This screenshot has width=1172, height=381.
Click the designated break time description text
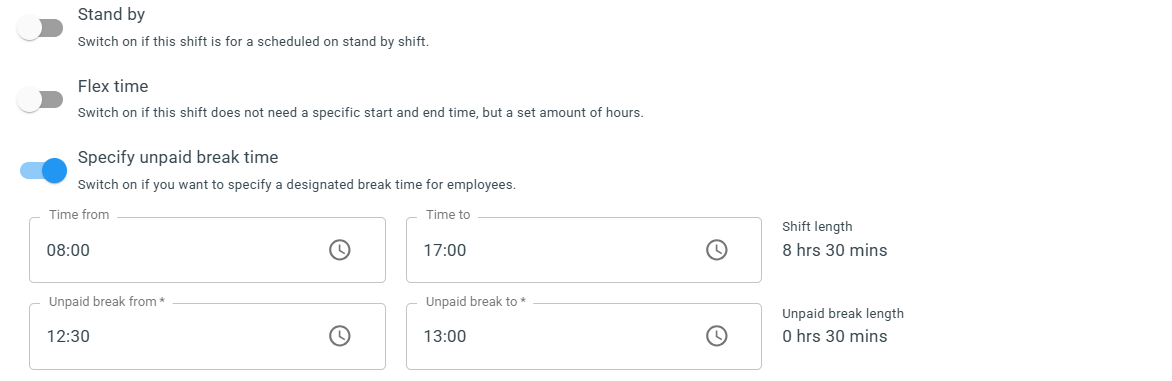297,185
